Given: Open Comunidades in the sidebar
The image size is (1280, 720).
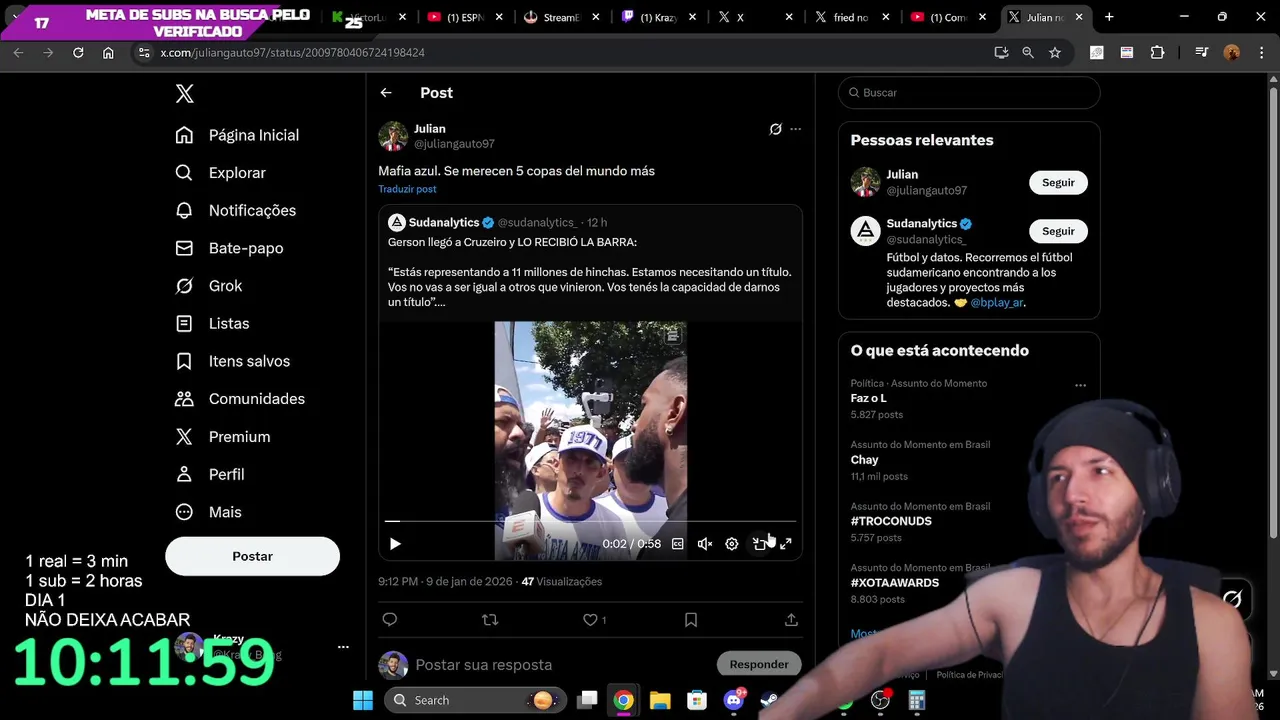Looking at the screenshot, I should [x=240, y=399].
